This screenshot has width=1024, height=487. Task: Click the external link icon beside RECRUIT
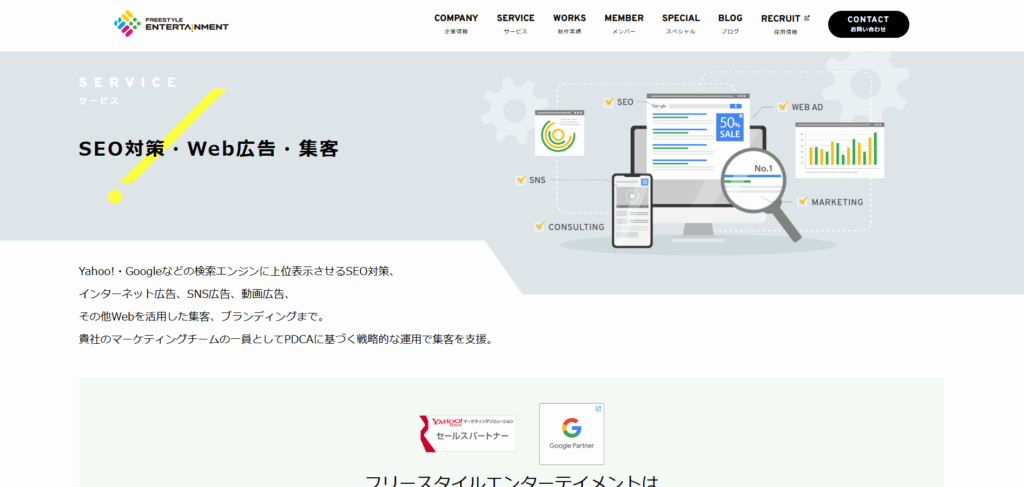coord(807,18)
